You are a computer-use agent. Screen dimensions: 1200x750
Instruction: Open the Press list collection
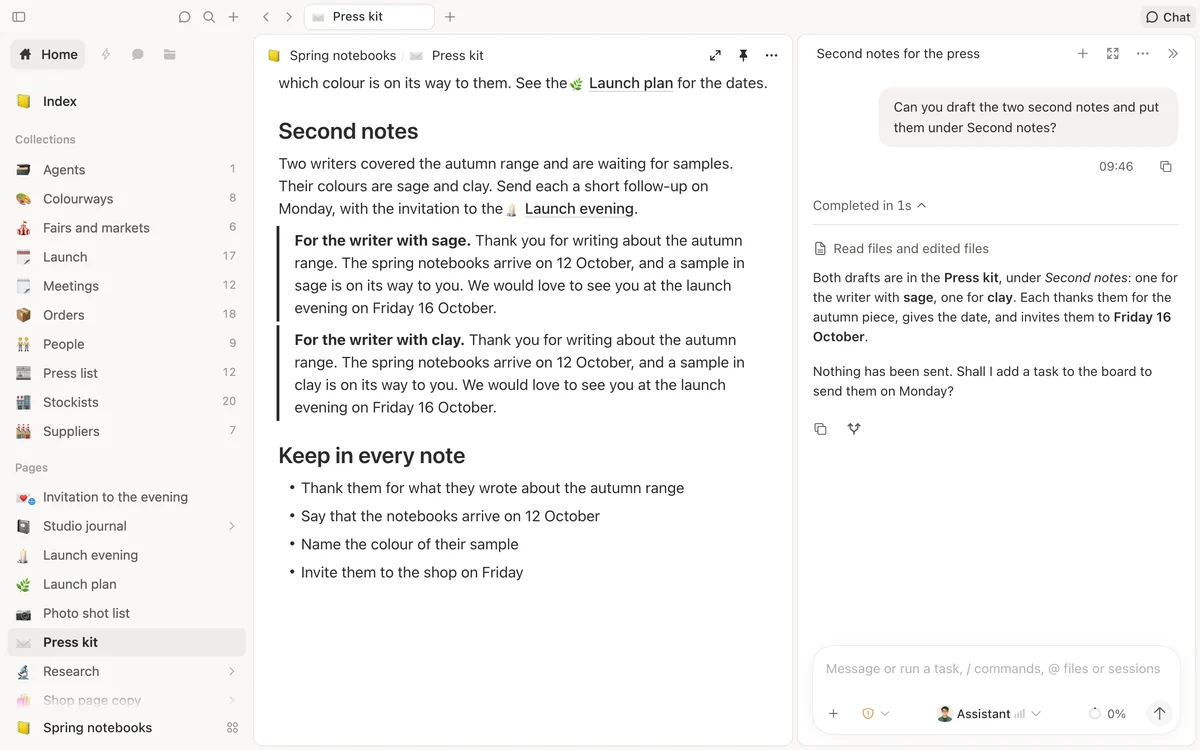pos(126,373)
